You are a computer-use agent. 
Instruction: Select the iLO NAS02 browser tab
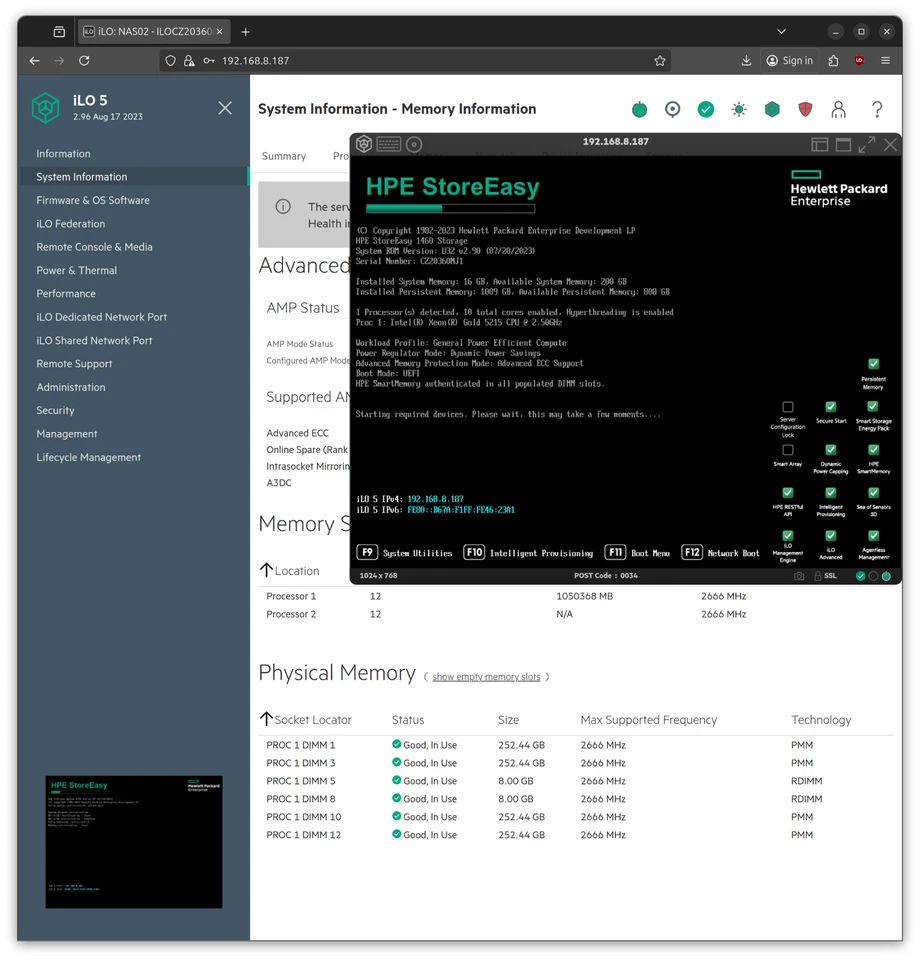(x=153, y=31)
